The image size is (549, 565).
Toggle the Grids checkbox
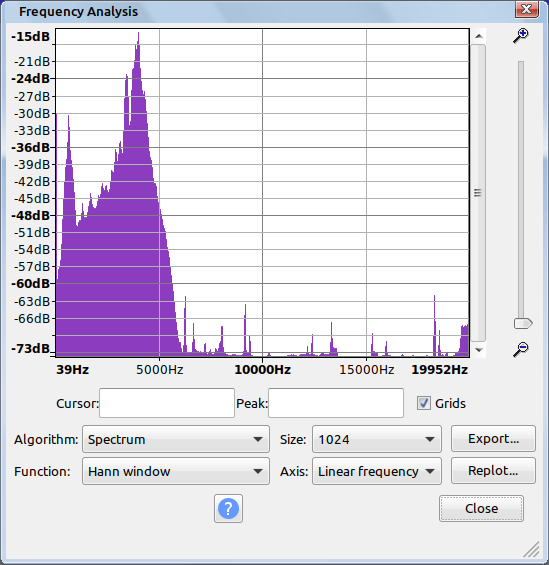(424, 403)
